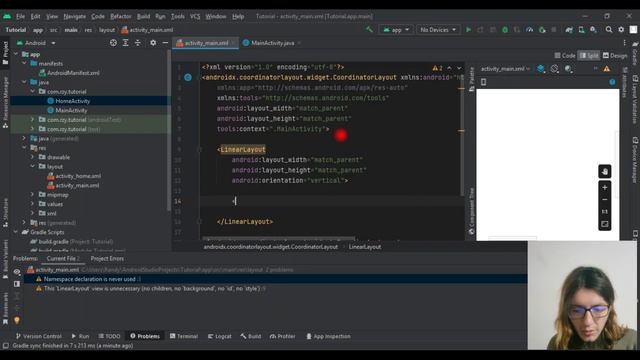Run the app with the green play icon
This screenshot has width=640, height=360.
tap(469, 30)
